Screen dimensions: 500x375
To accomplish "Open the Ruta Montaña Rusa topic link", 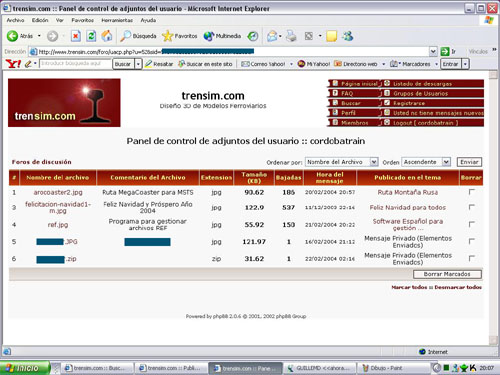I will pyautogui.click(x=408, y=192).
